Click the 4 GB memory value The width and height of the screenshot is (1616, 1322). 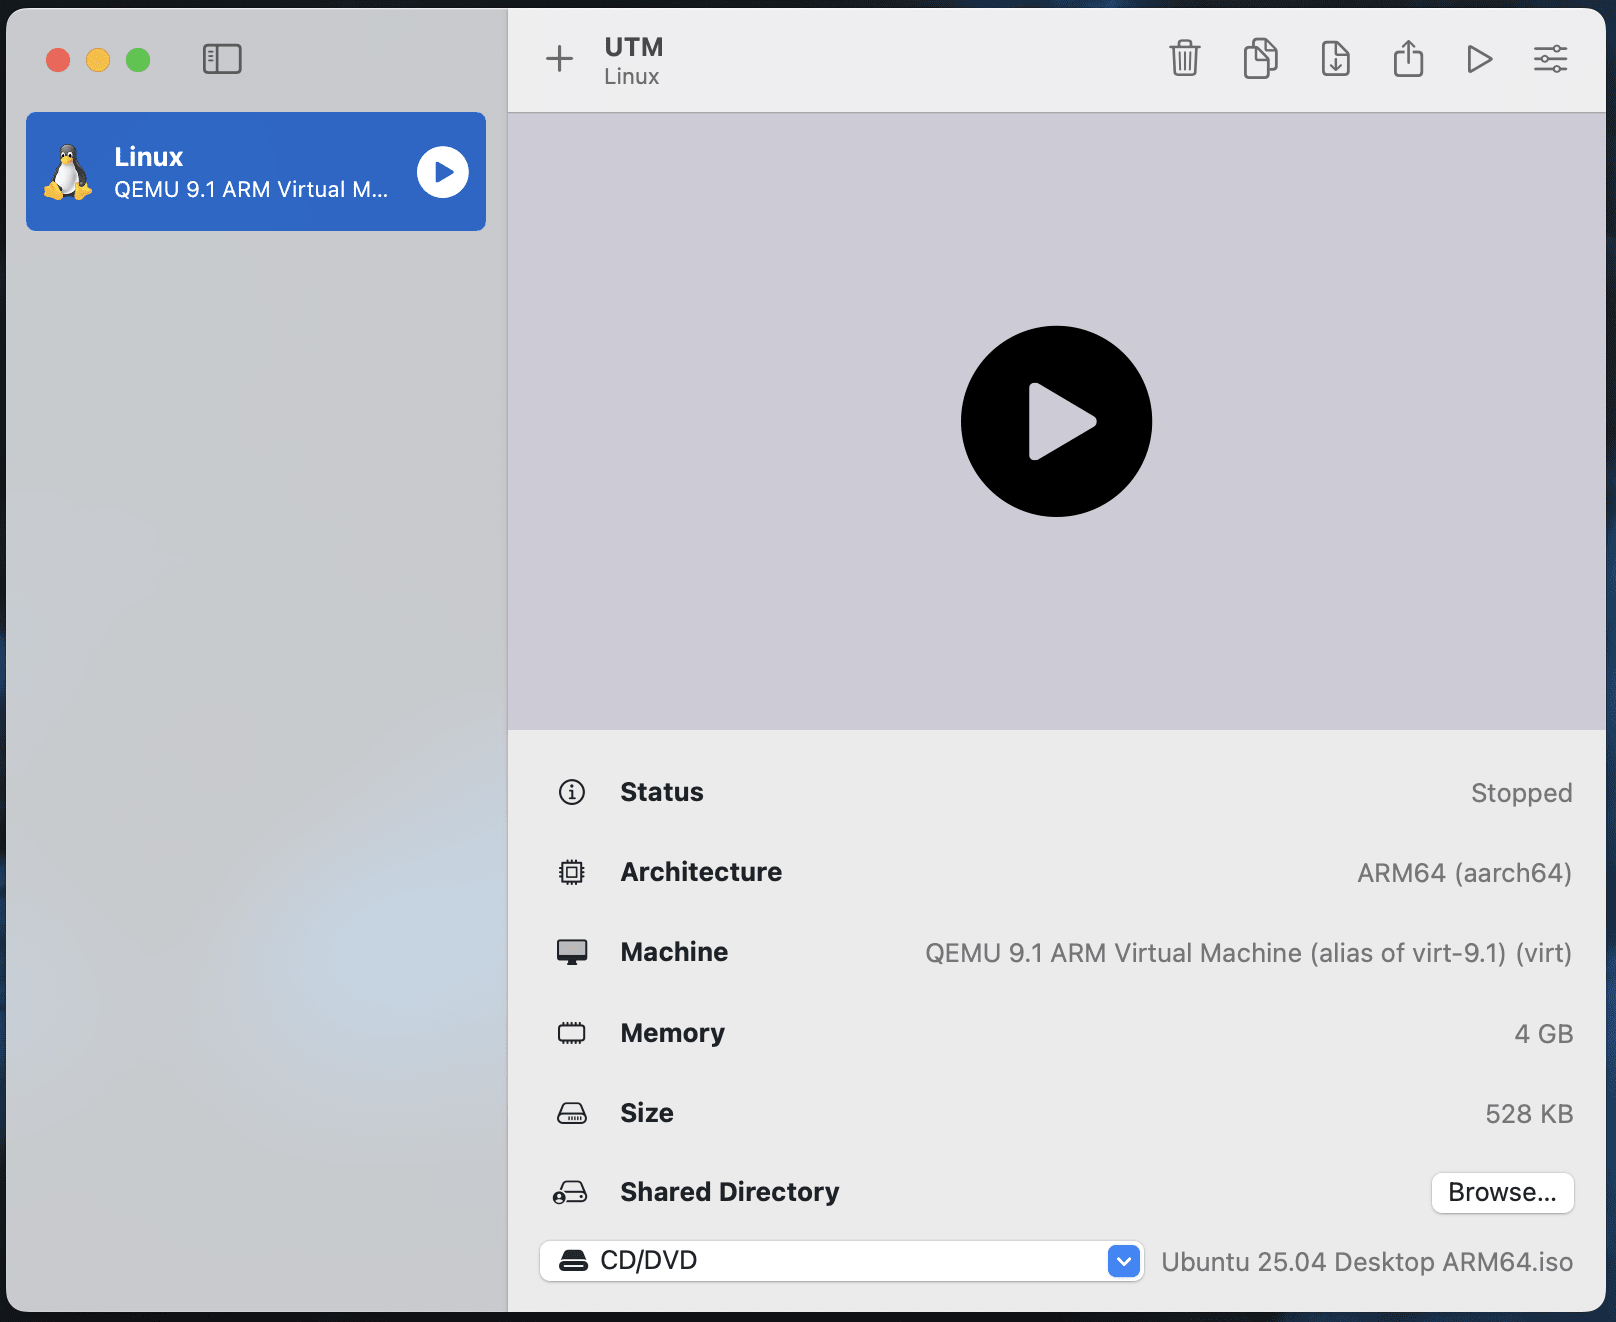pyautogui.click(x=1543, y=1034)
